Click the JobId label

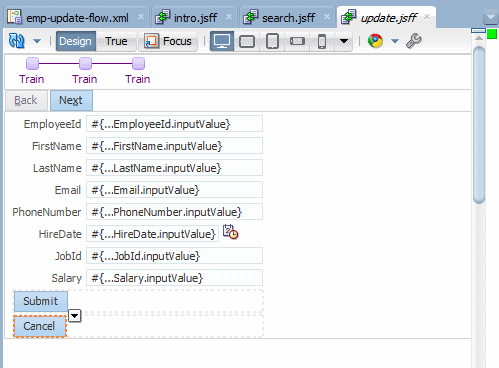(68, 256)
